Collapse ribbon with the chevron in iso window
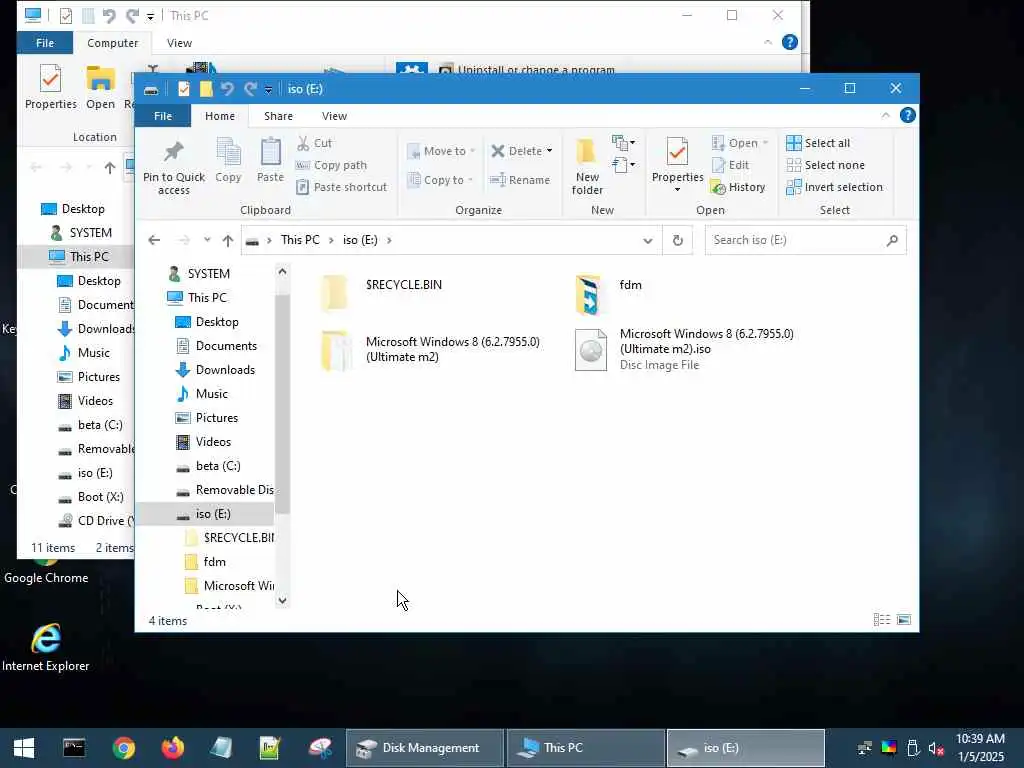Screen dimensions: 1024x768 point(885,116)
